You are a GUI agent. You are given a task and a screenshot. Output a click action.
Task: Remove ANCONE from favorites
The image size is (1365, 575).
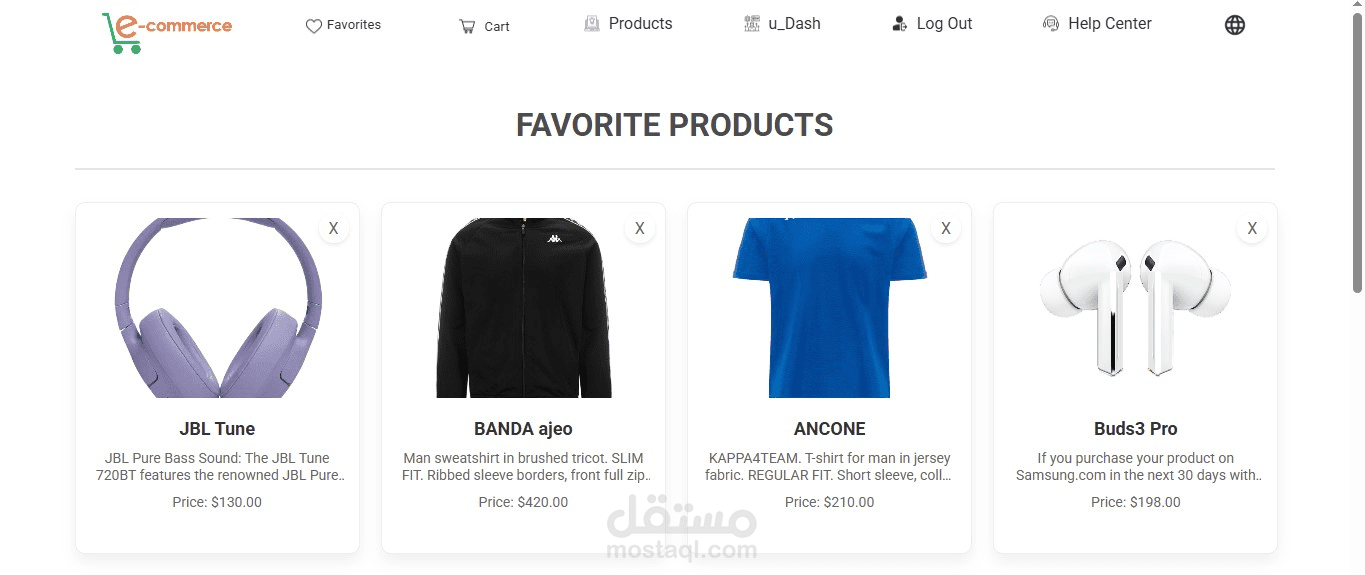[945, 229]
